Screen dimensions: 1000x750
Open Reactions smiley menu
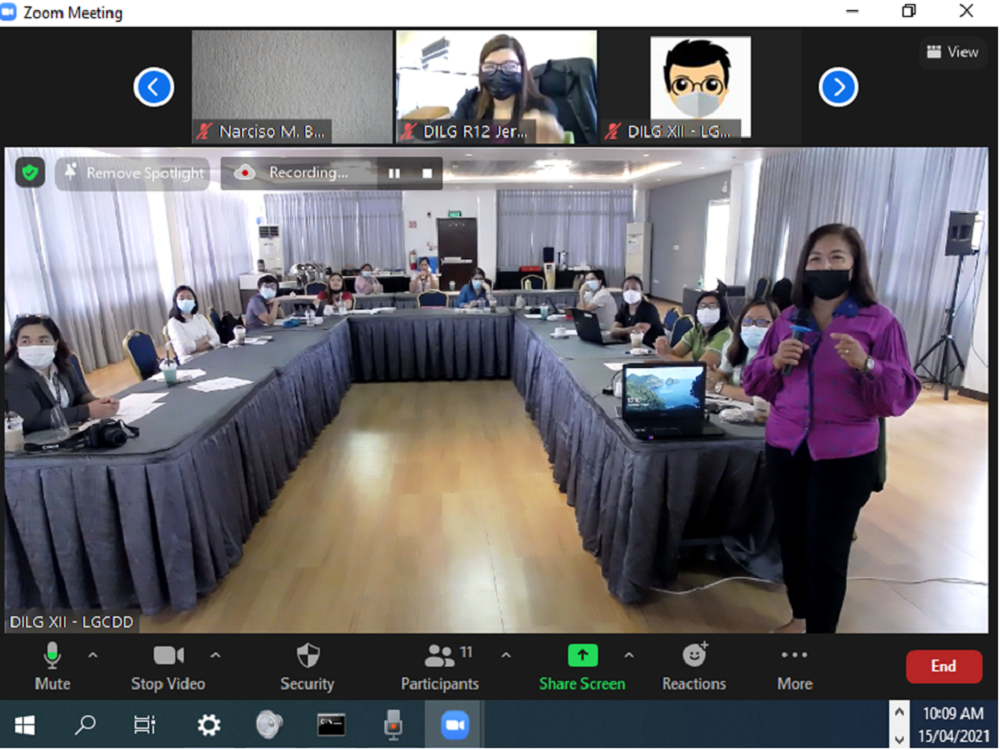[694, 666]
